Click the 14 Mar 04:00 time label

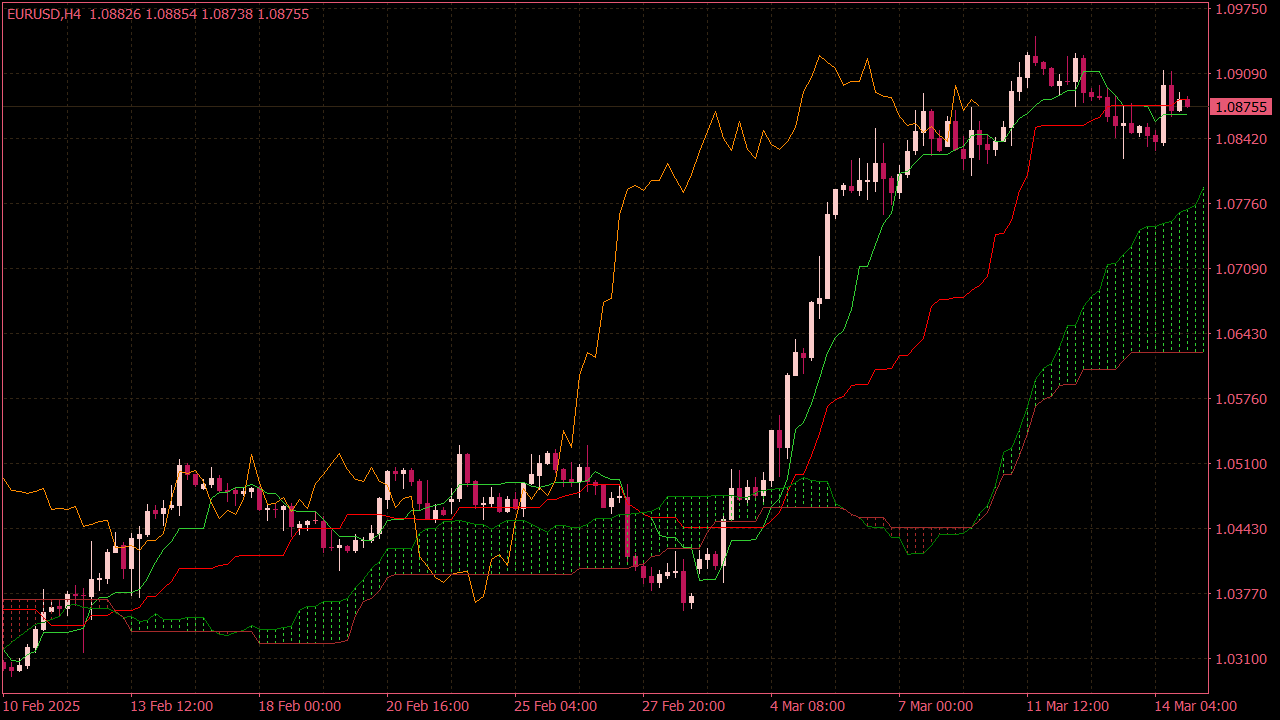(x=1195, y=706)
